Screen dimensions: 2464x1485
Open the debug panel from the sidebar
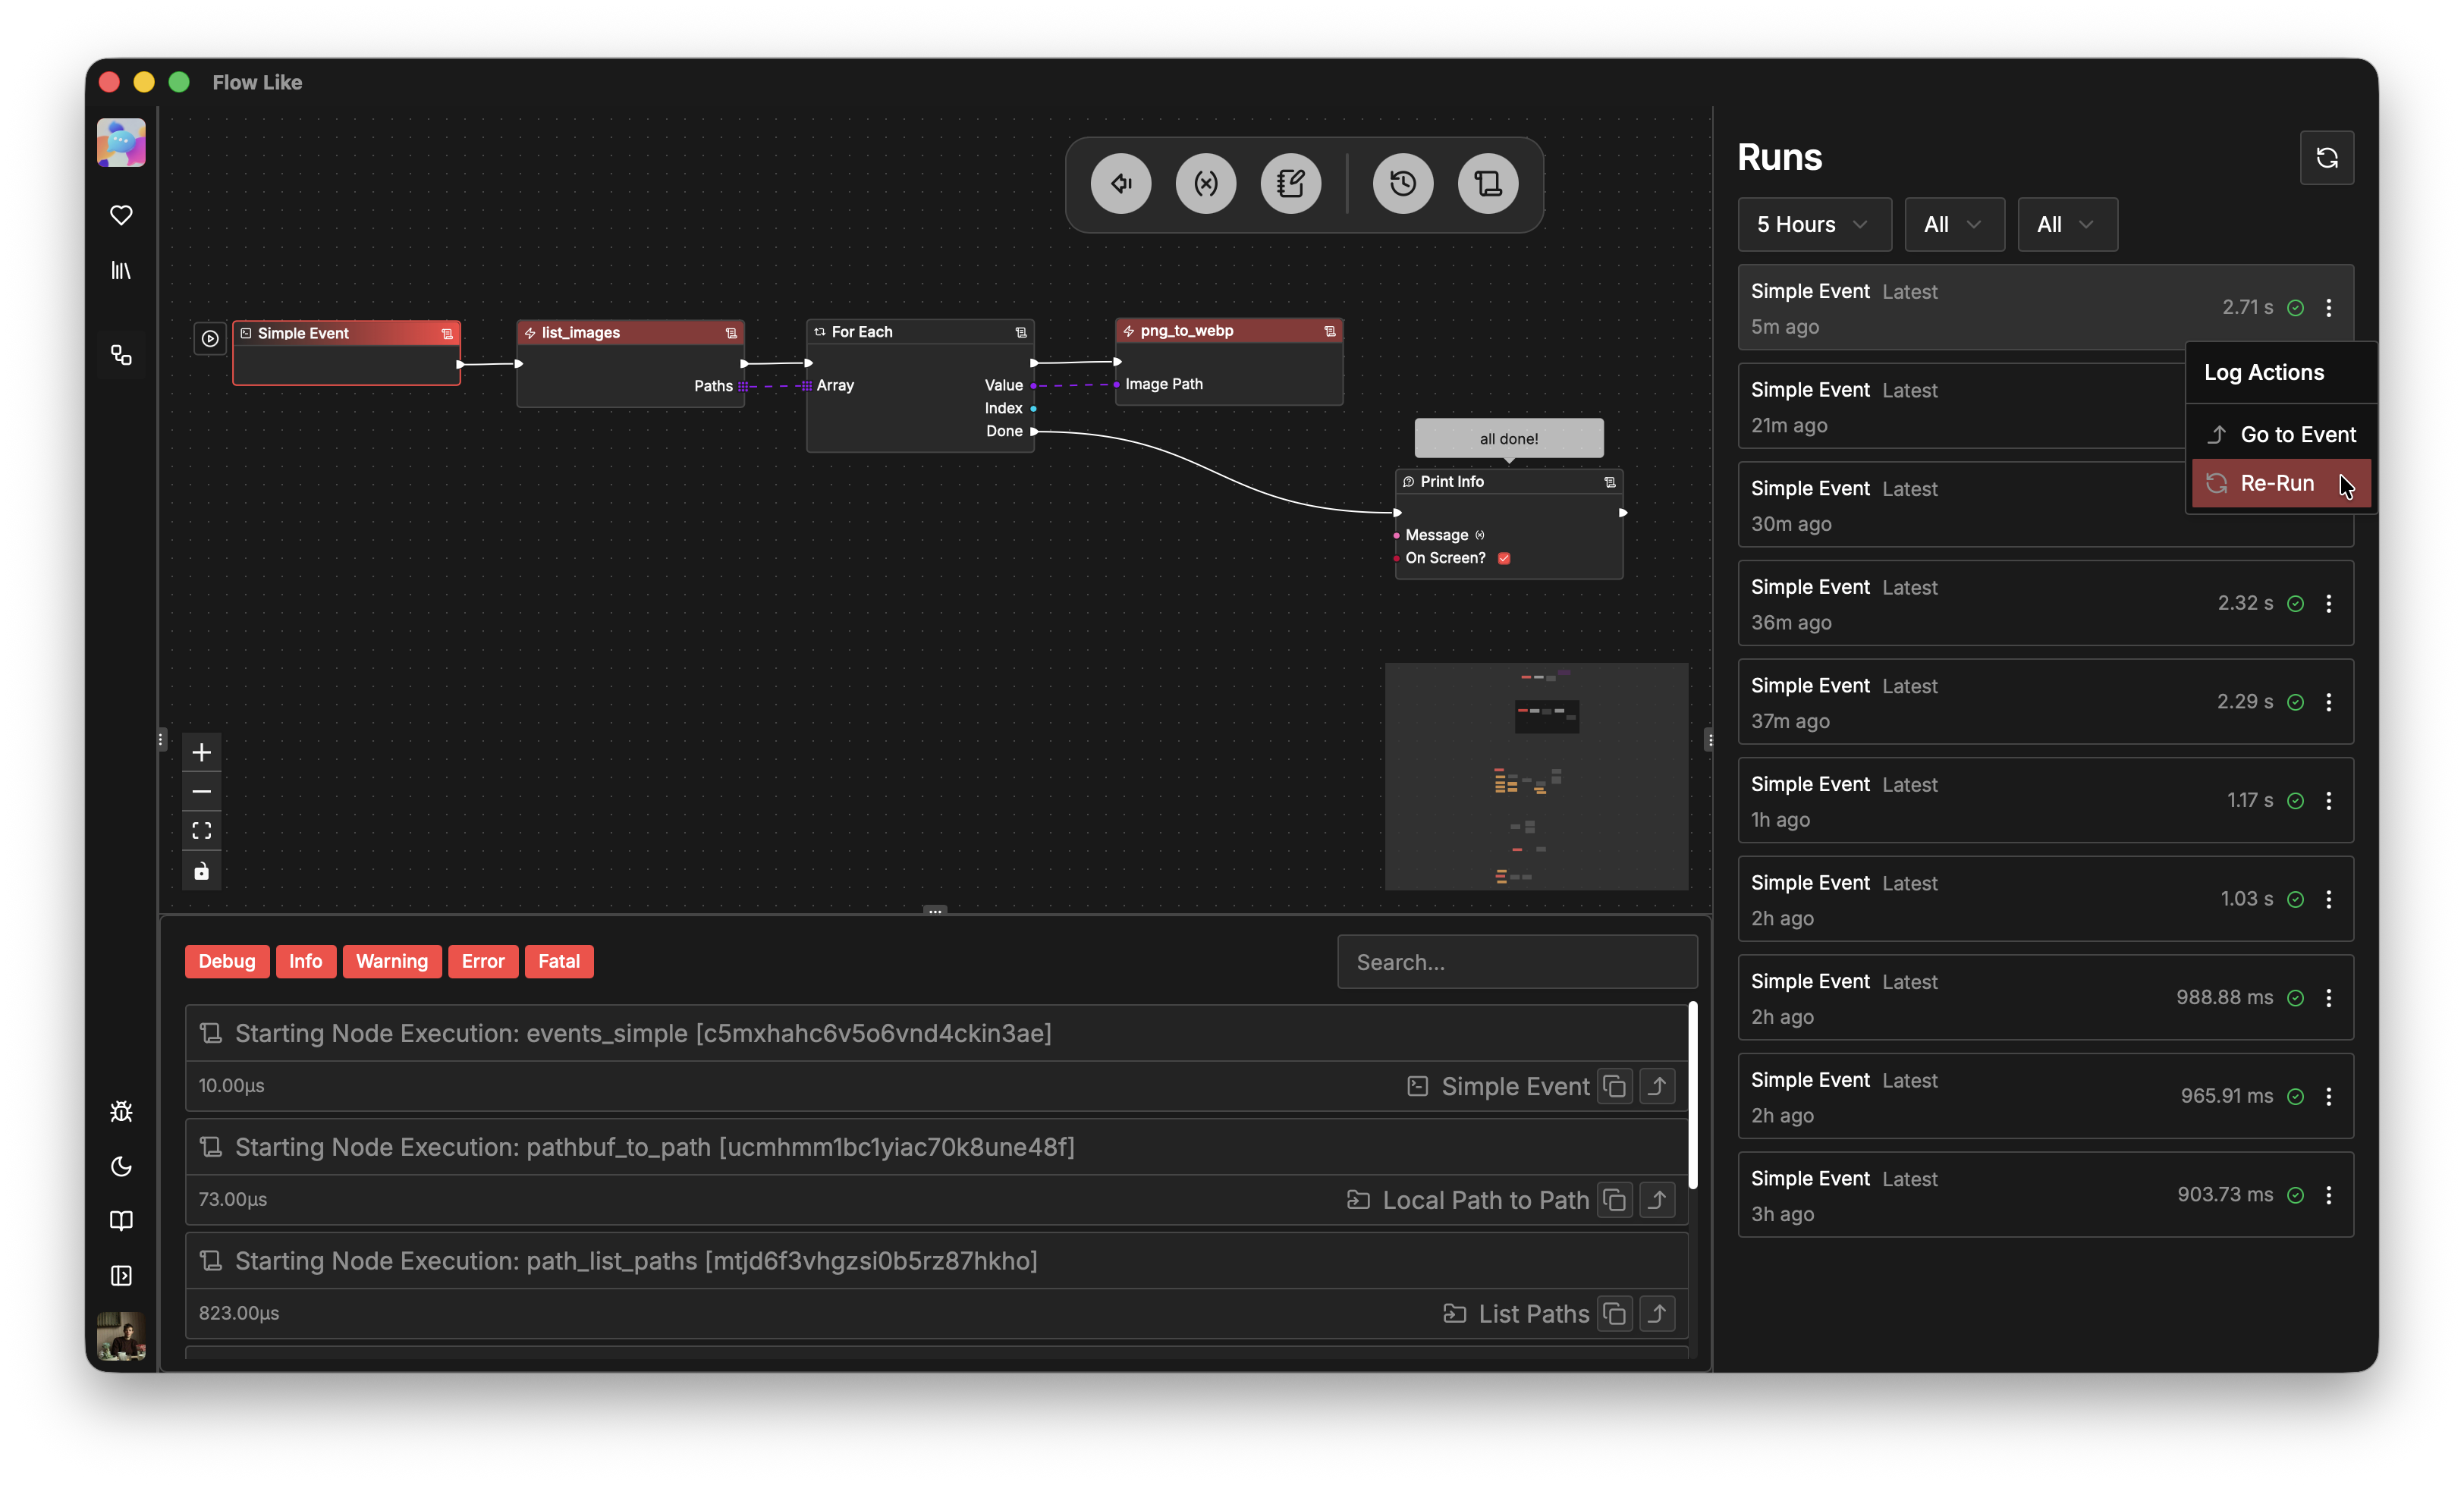(x=121, y=1111)
